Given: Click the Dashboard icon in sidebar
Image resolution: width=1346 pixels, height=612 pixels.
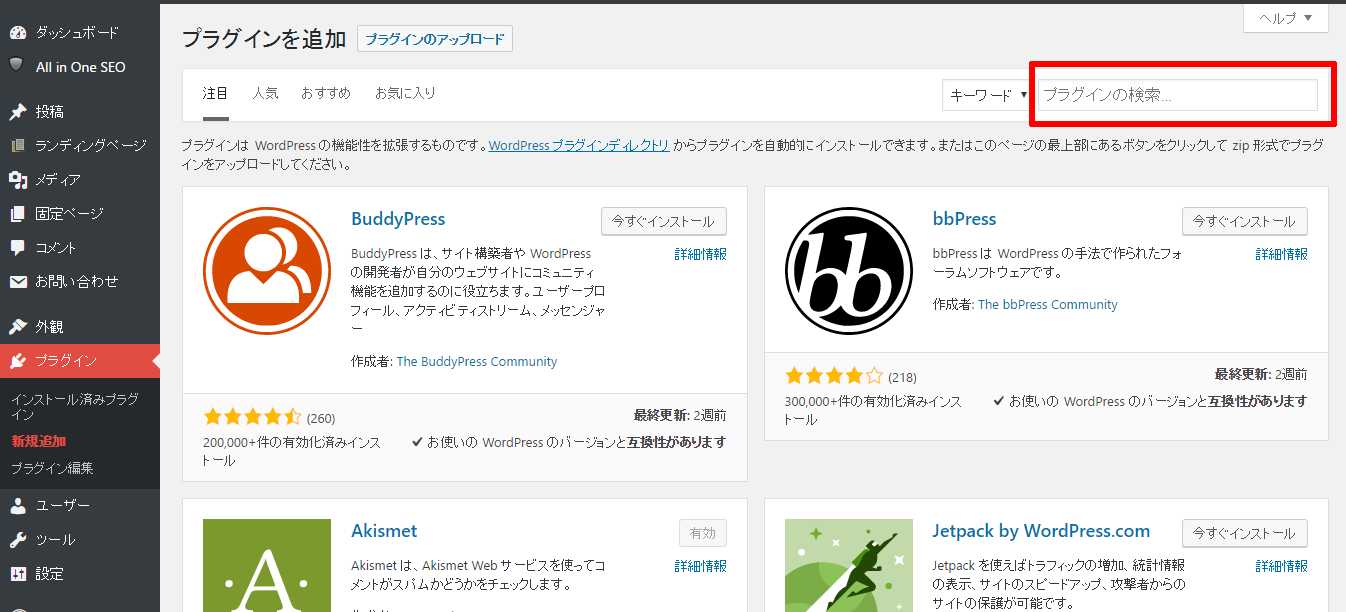Looking at the screenshot, I should (17, 33).
